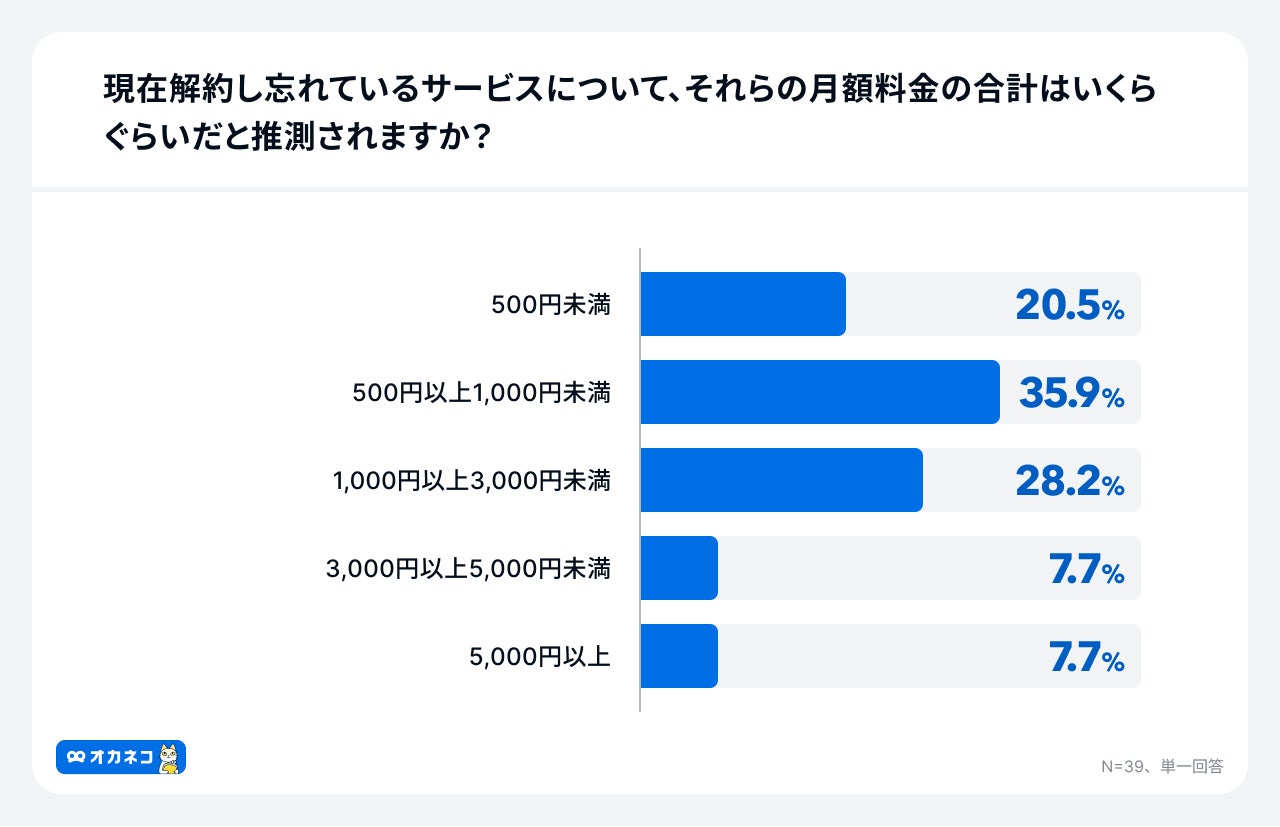Click the blue bar for 500円未満
Viewport: 1280px width, 827px height.
pos(743,304)
